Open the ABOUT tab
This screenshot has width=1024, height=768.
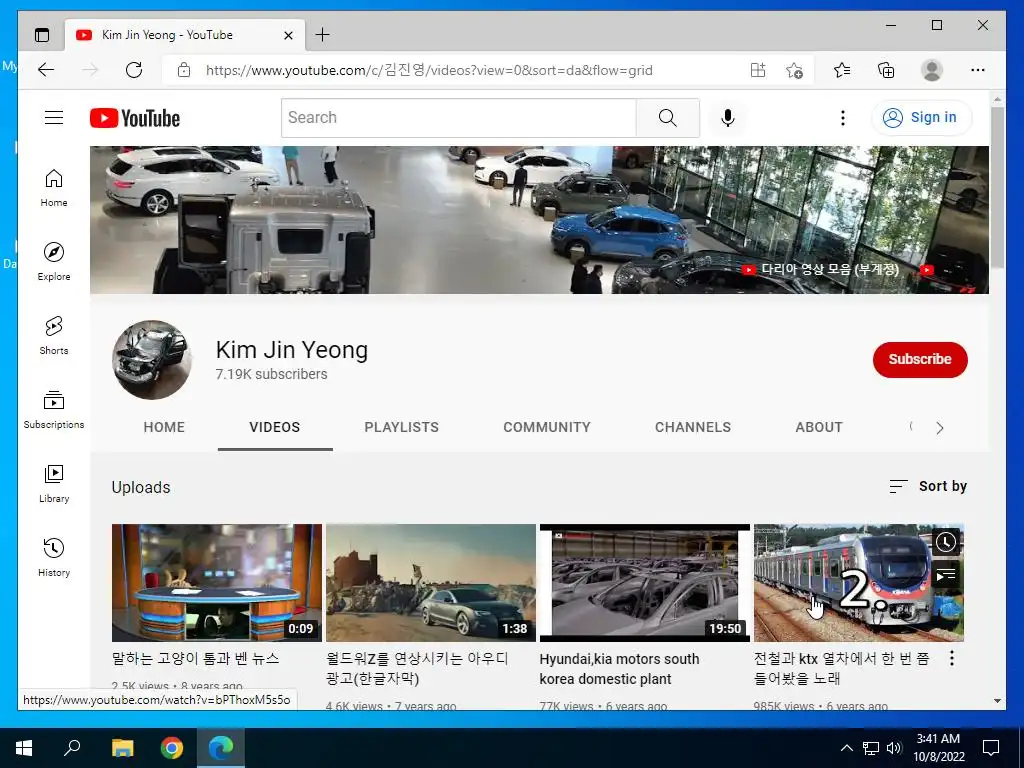point(819,427)
